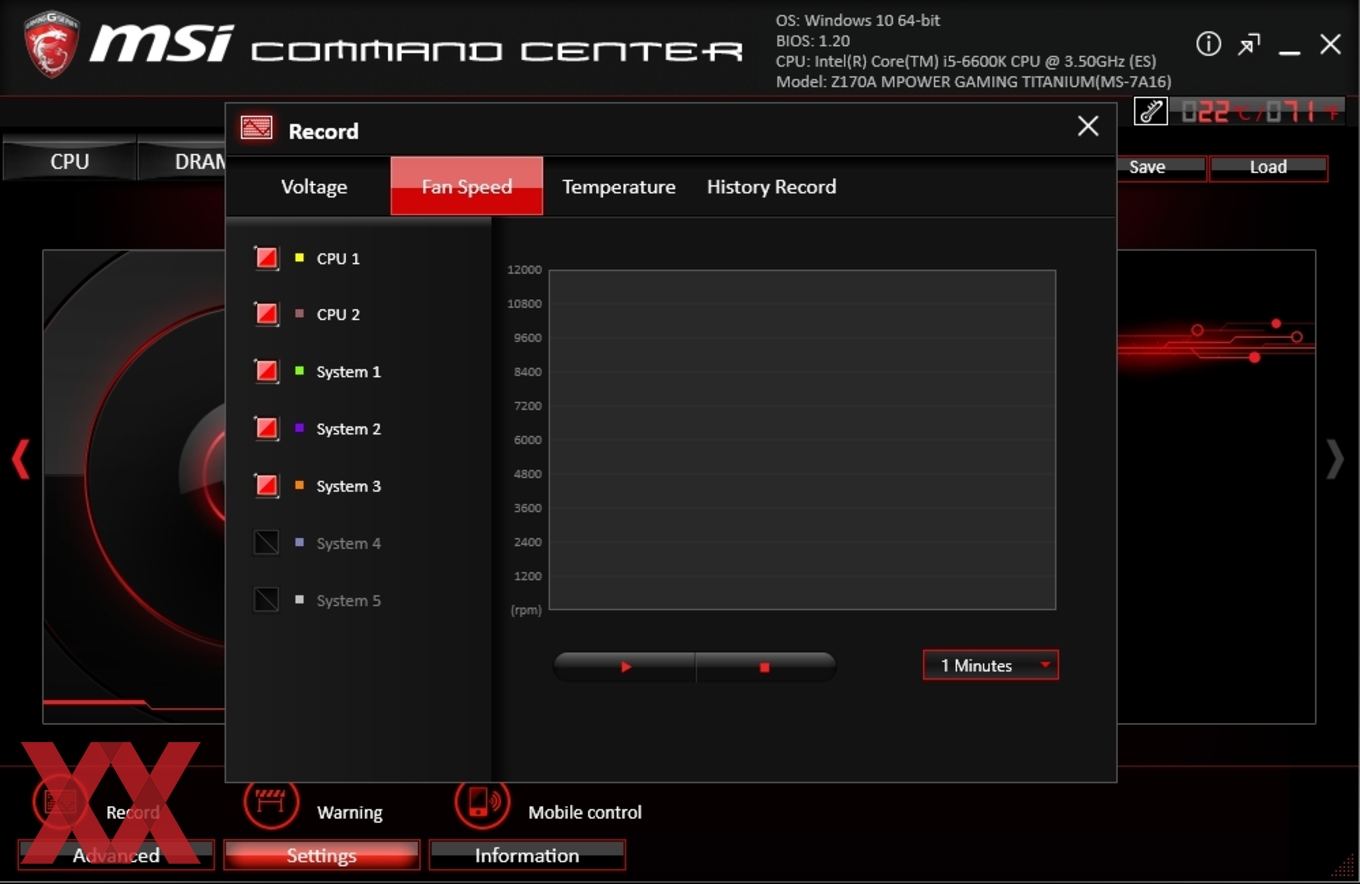The height and width of the screenshot is (884, 1360).
Task: Click the System 5 label
Action: coord(348,600)
